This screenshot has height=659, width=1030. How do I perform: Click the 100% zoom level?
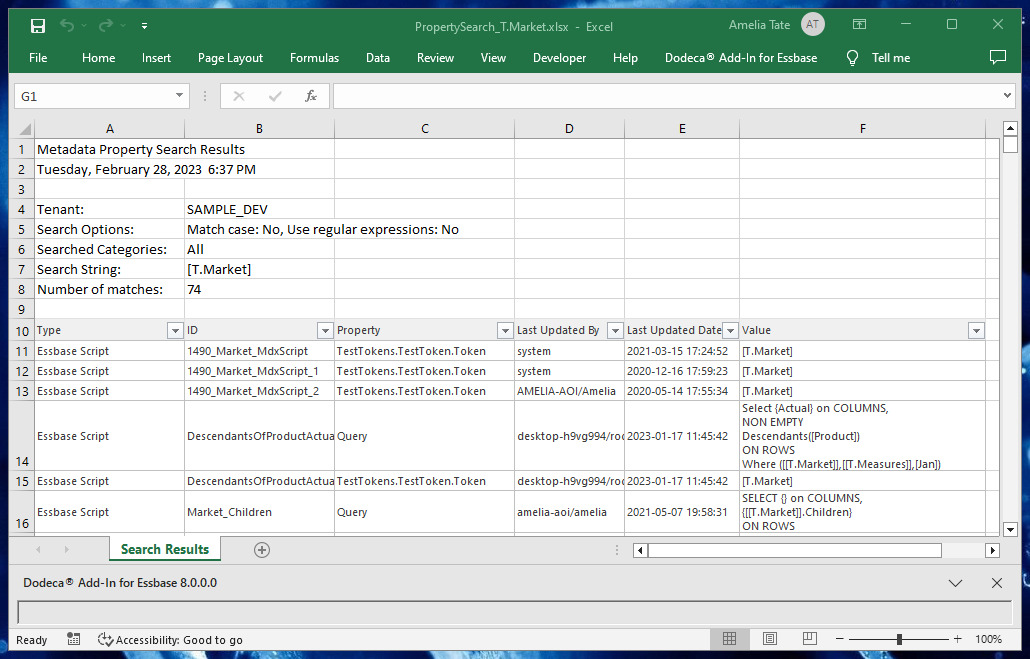pos(988,639)
